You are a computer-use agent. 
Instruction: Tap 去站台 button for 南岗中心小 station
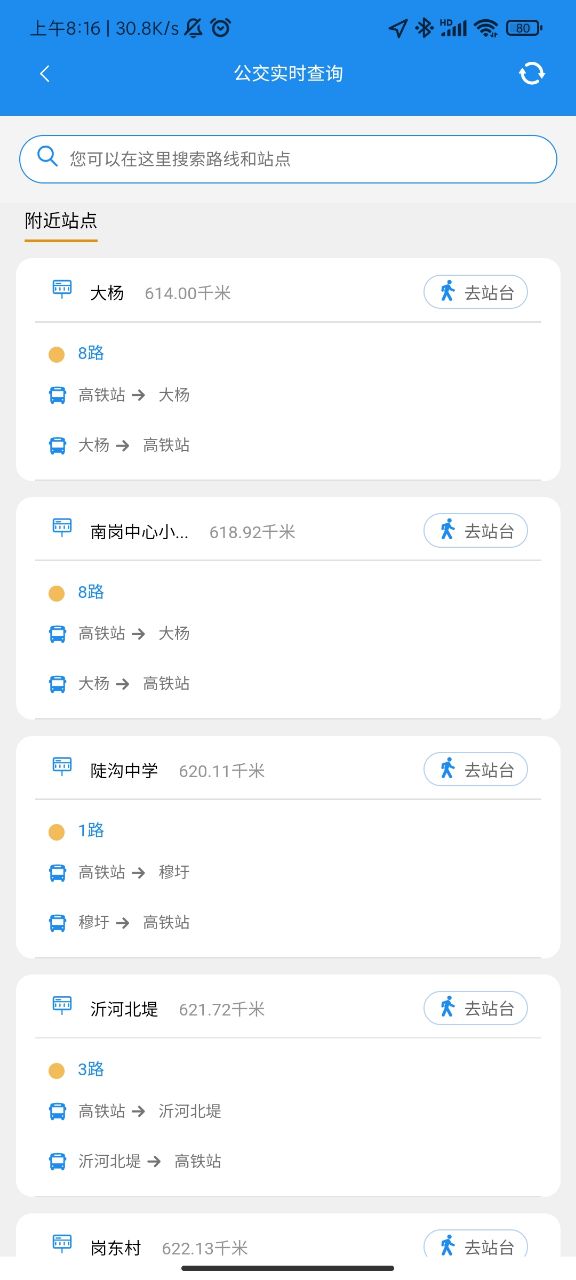pos(475,530)
